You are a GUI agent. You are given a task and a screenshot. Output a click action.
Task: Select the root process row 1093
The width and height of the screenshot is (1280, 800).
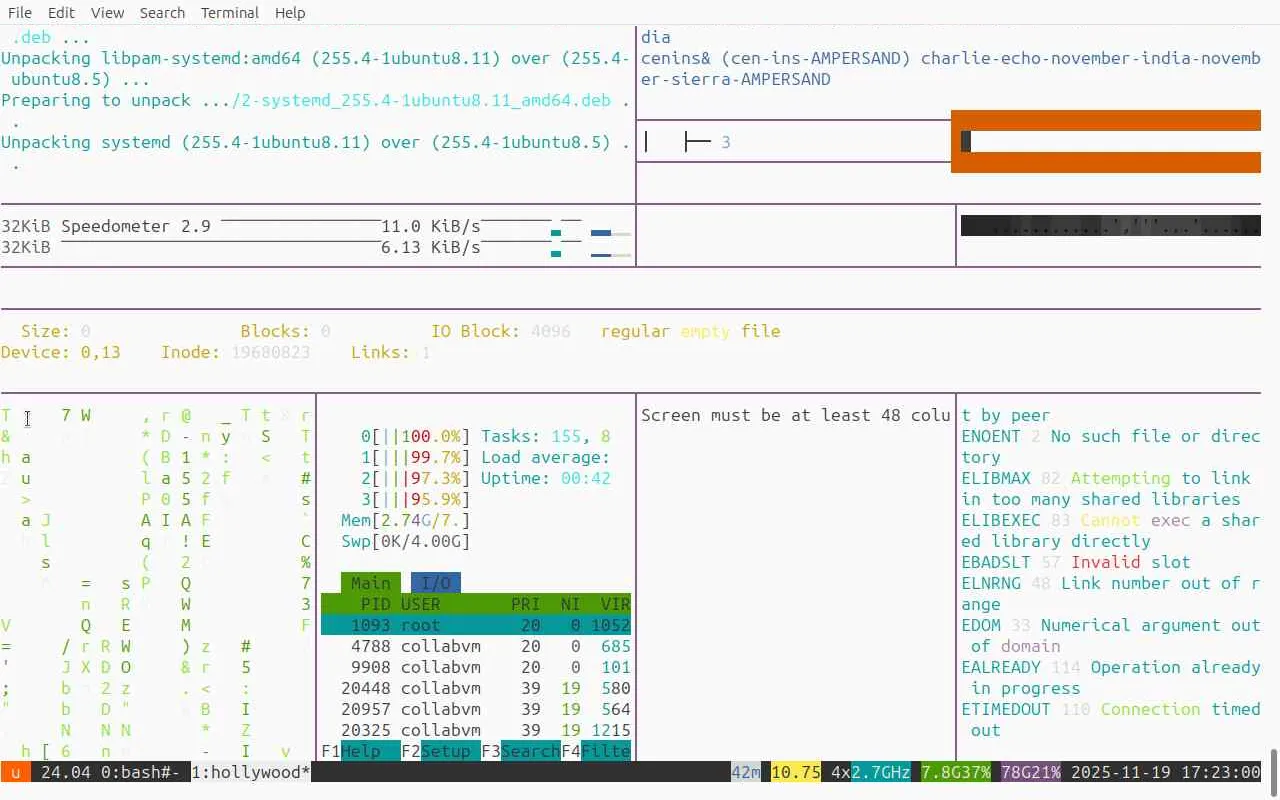476,625
